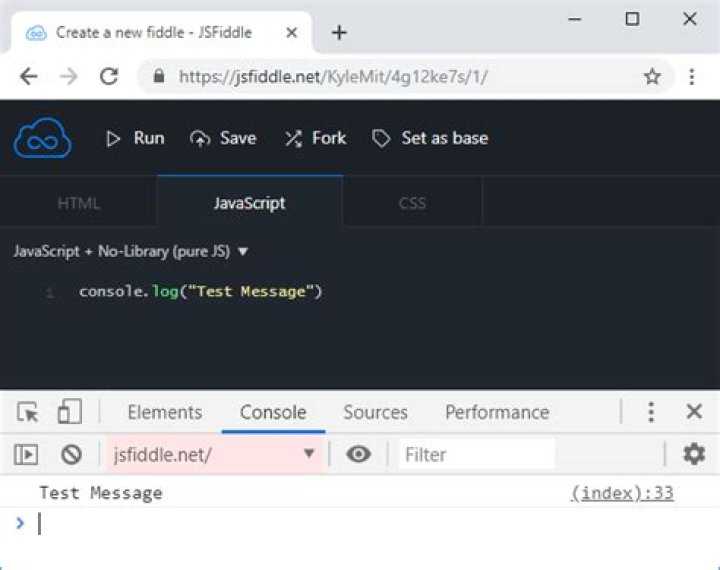Click the jsfiddle.net URL address bar
The width and height of the screenshot is (720, 570).
coord(333,76)
